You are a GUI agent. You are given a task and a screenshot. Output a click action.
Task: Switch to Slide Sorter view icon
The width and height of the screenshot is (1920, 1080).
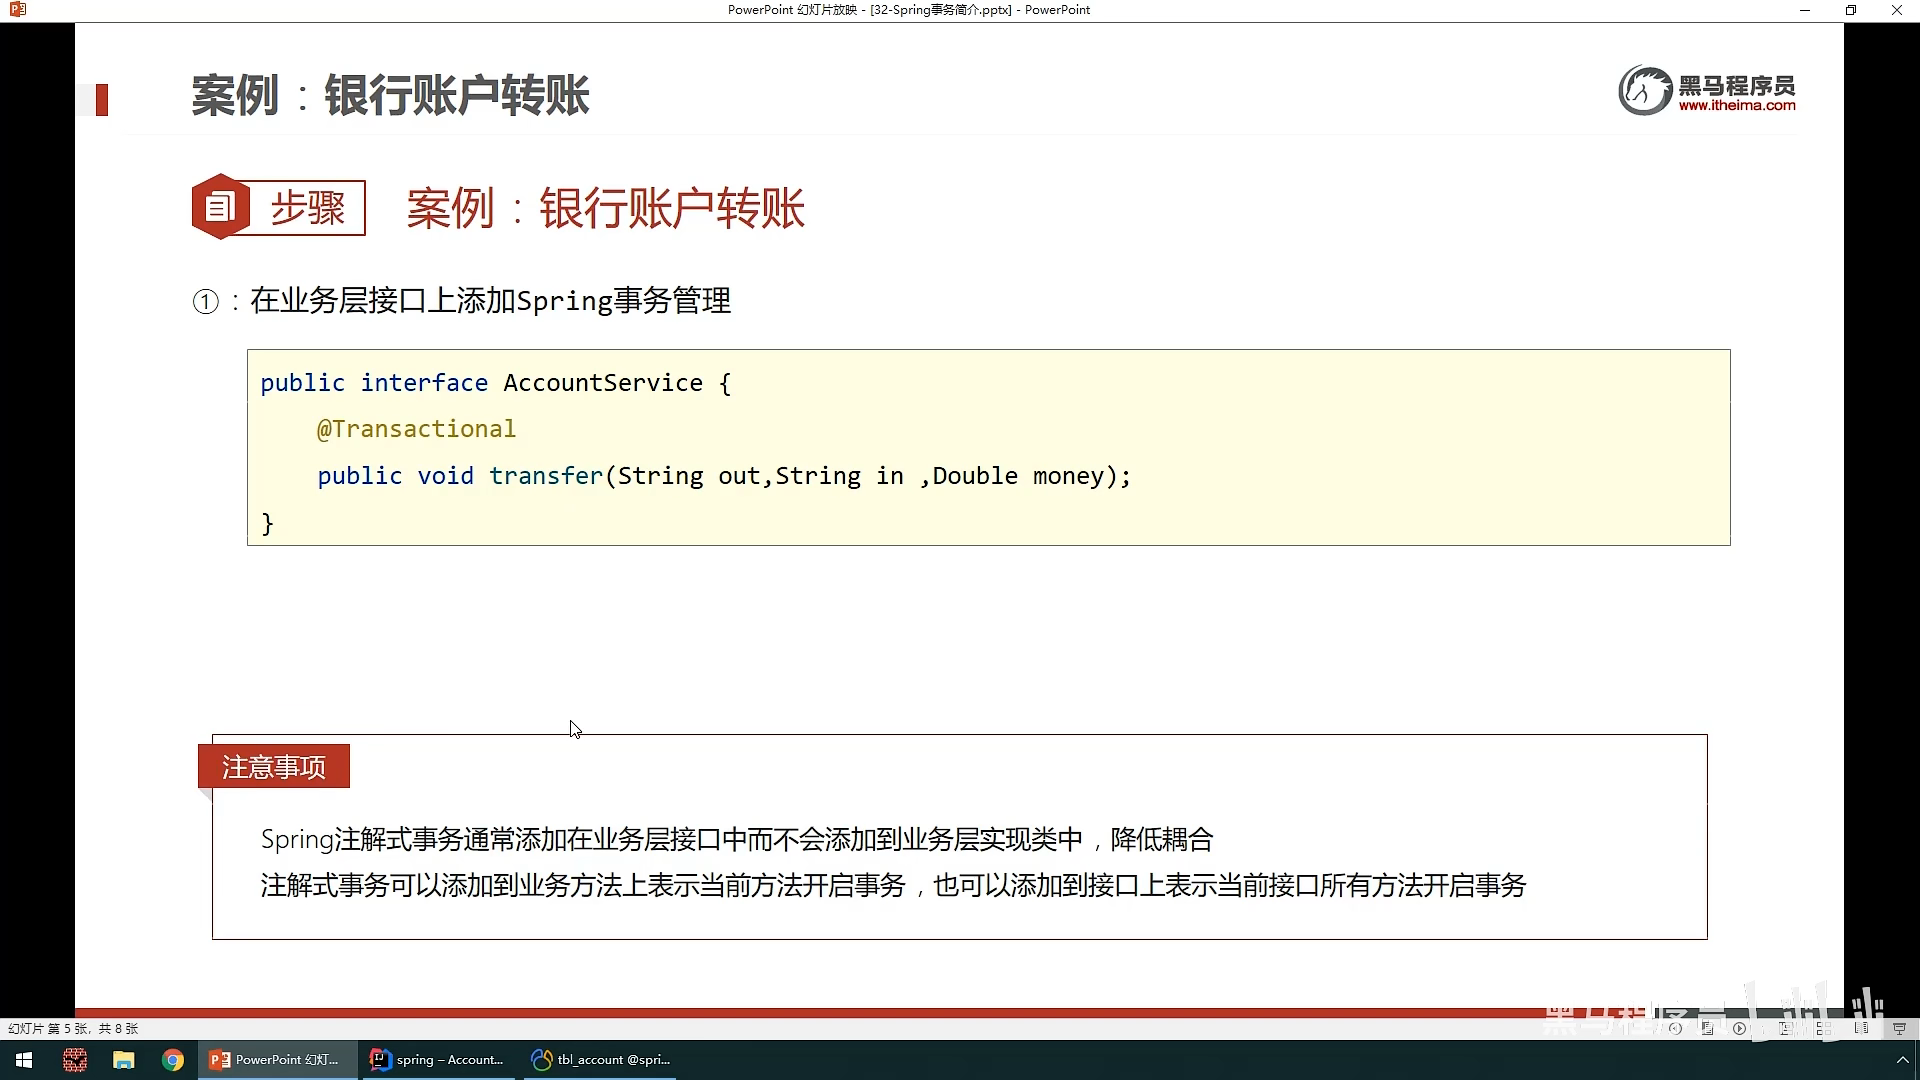click(1824, 1028)
